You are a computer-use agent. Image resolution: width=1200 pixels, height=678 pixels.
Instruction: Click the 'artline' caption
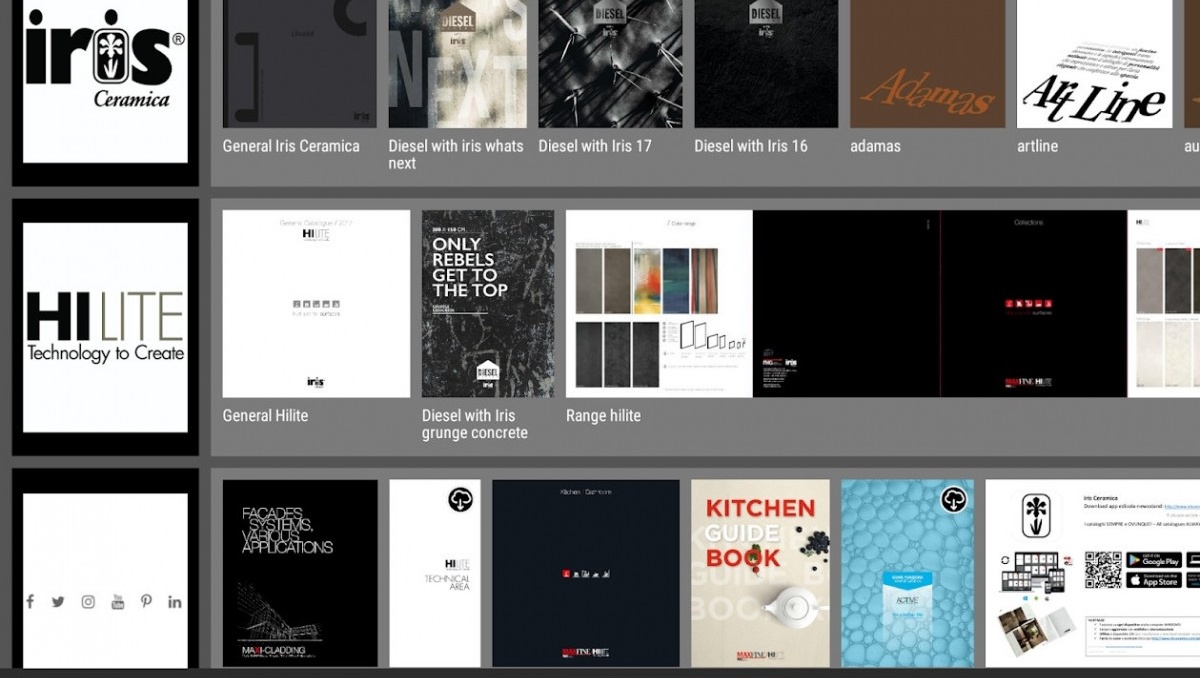[1038, 146]
